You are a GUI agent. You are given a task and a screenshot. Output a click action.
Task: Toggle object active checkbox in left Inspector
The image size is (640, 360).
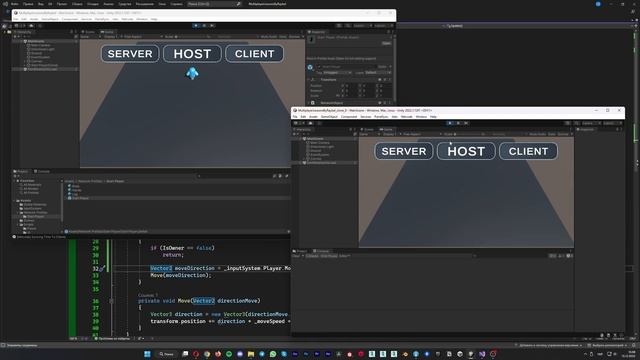(320, 67)
